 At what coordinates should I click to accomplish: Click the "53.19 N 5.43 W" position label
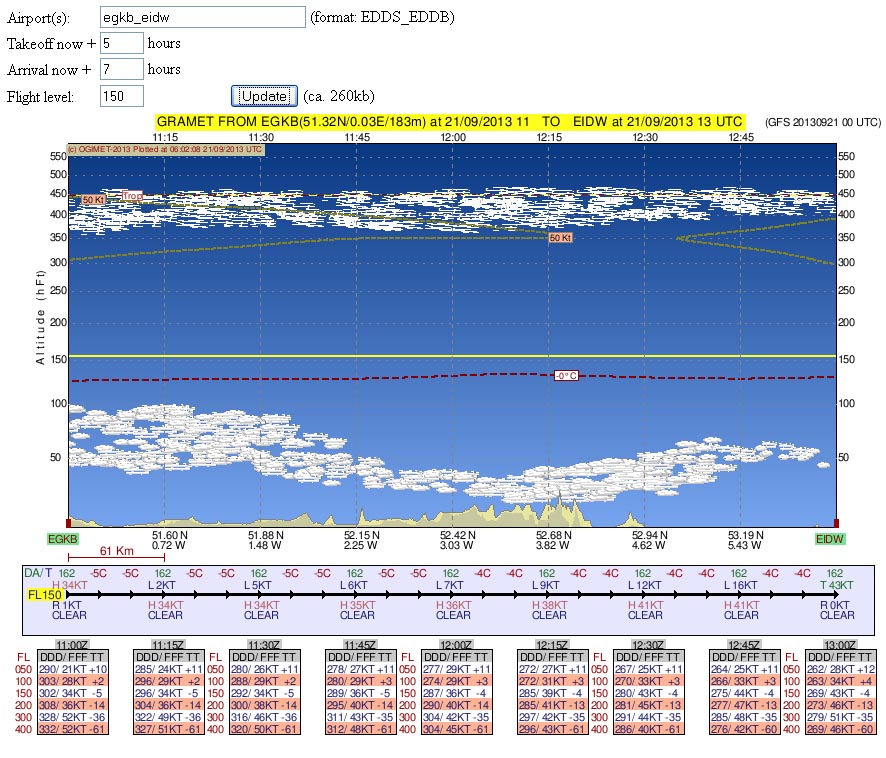[x=745, y=540]
